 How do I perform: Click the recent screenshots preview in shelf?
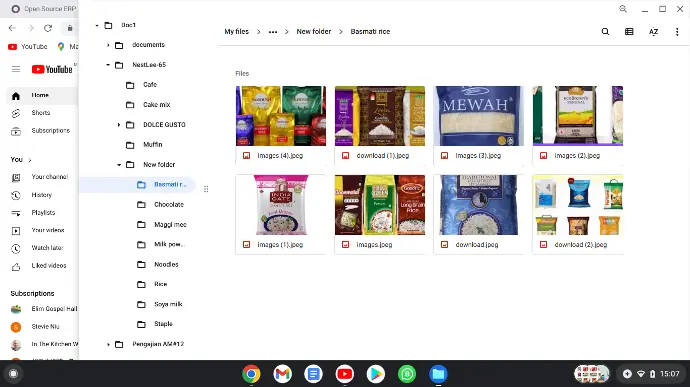pyautogui.click(x=592, y=374)
